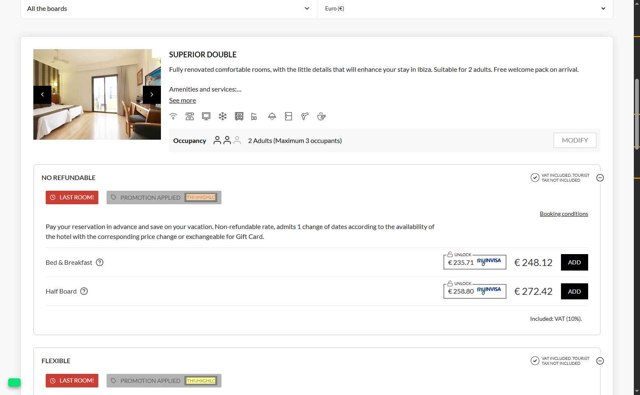
Task: Open Booking conditions link
Action: click(564, 214)
